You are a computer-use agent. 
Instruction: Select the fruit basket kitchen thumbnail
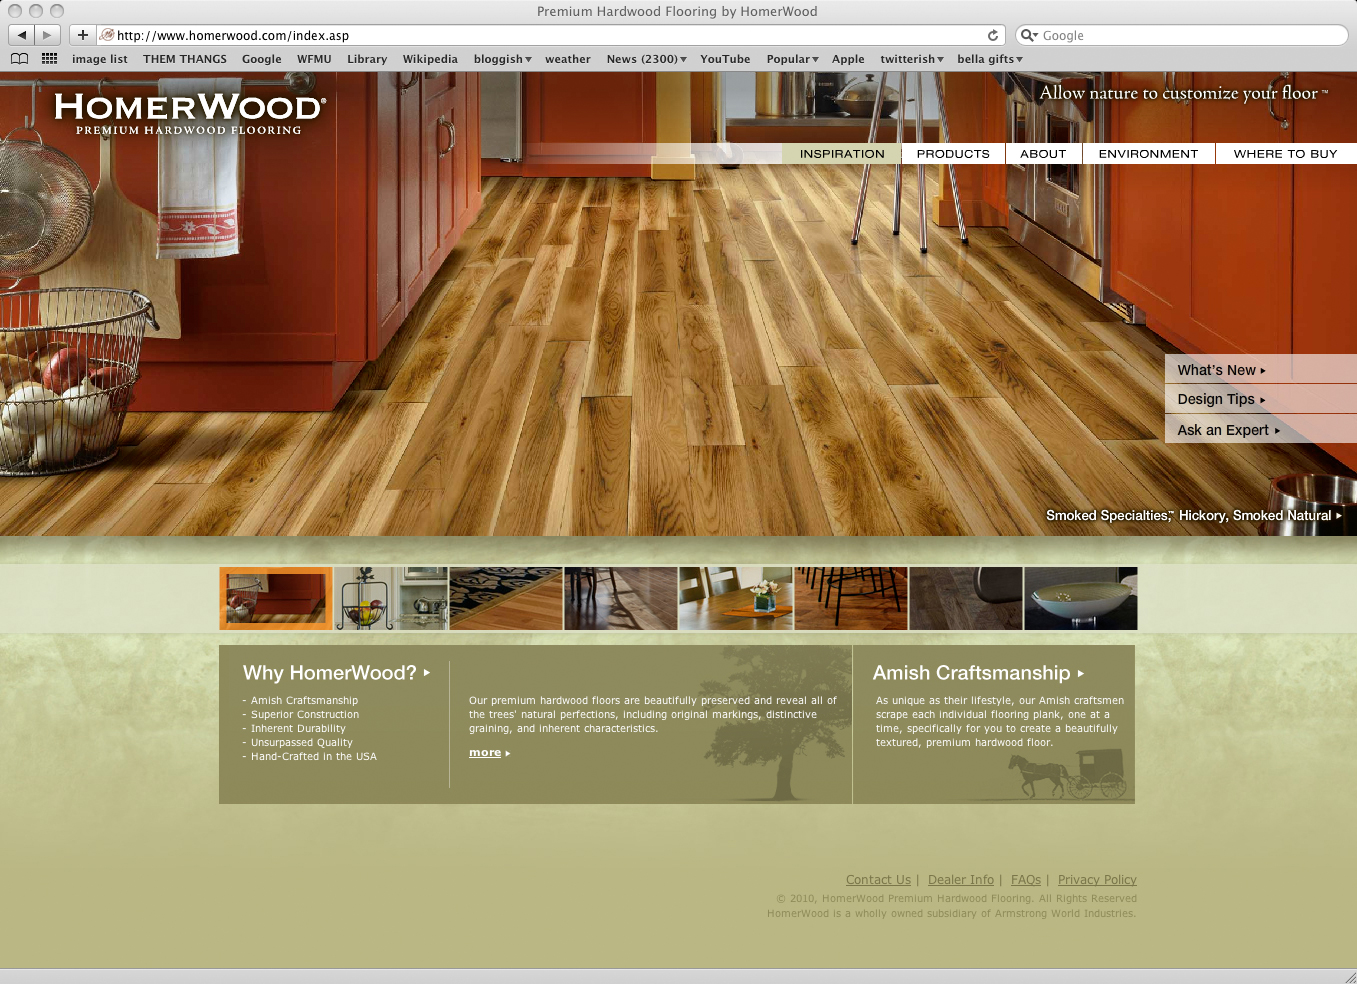pos(391,599)
